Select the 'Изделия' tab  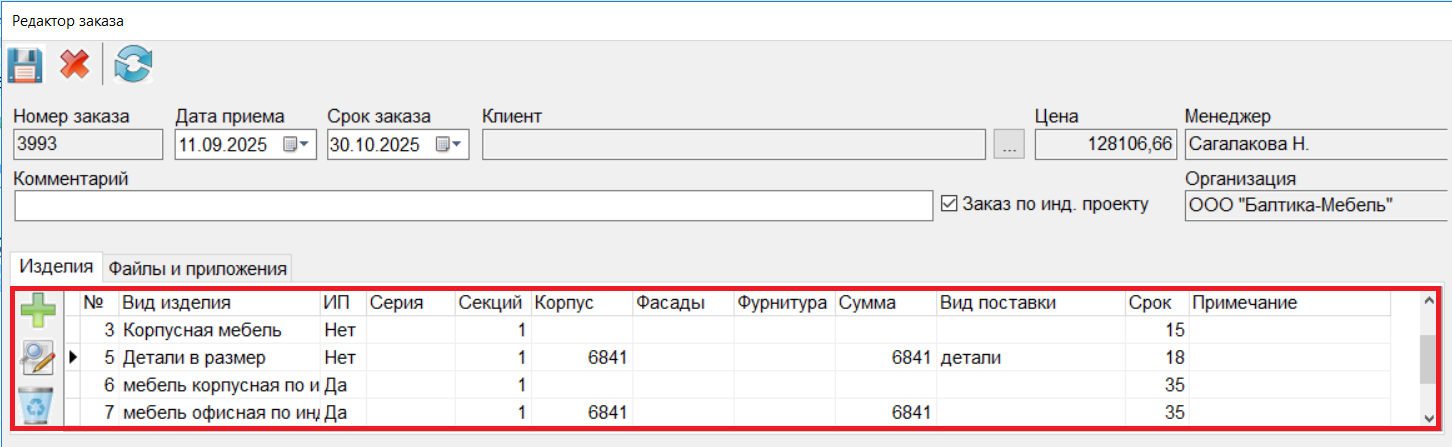click(57, 267)
